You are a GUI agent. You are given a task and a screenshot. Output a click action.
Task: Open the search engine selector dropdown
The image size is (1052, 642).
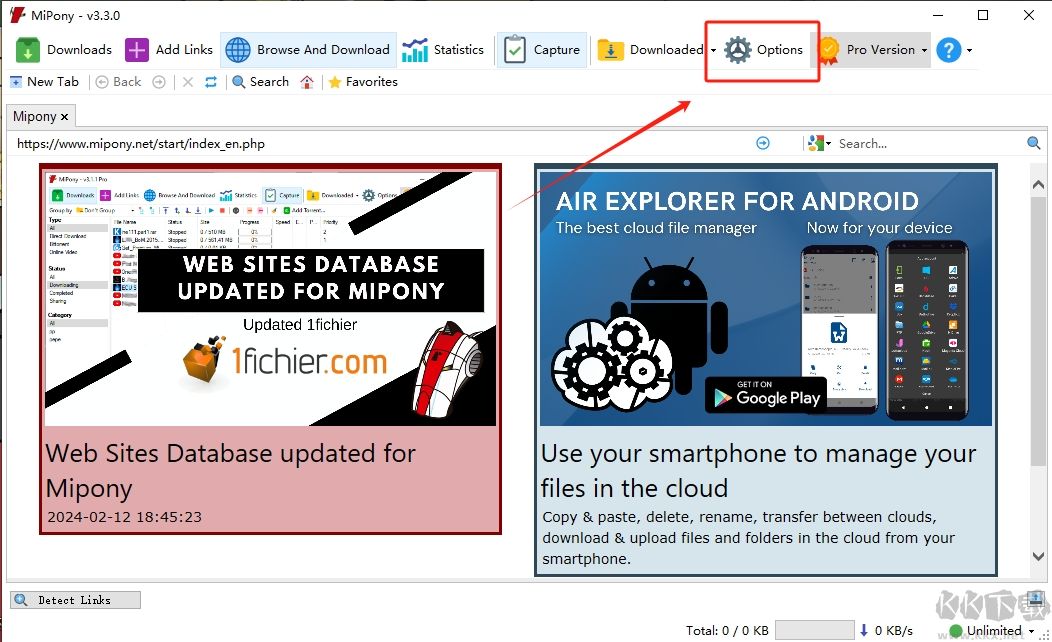819,143
